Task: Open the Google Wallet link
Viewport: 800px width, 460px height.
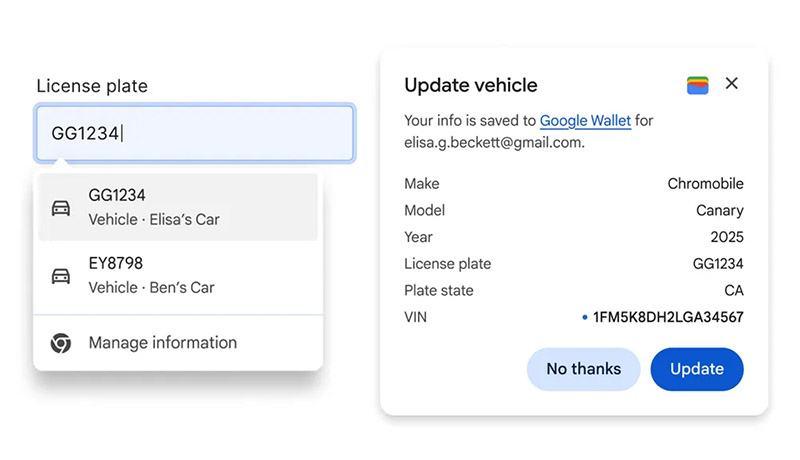Action: pos(585,121)
